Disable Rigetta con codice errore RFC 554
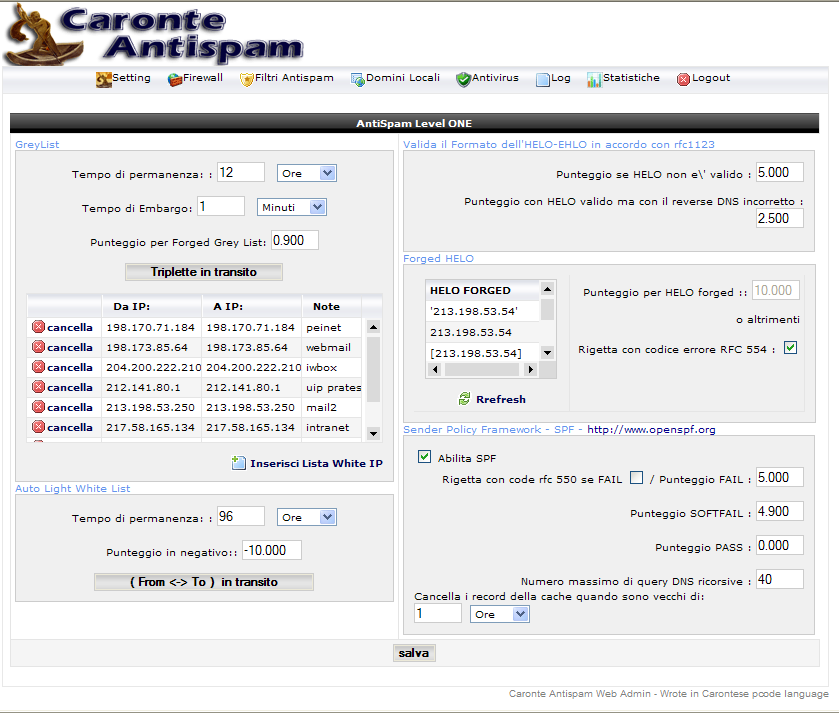 (791, 348)
